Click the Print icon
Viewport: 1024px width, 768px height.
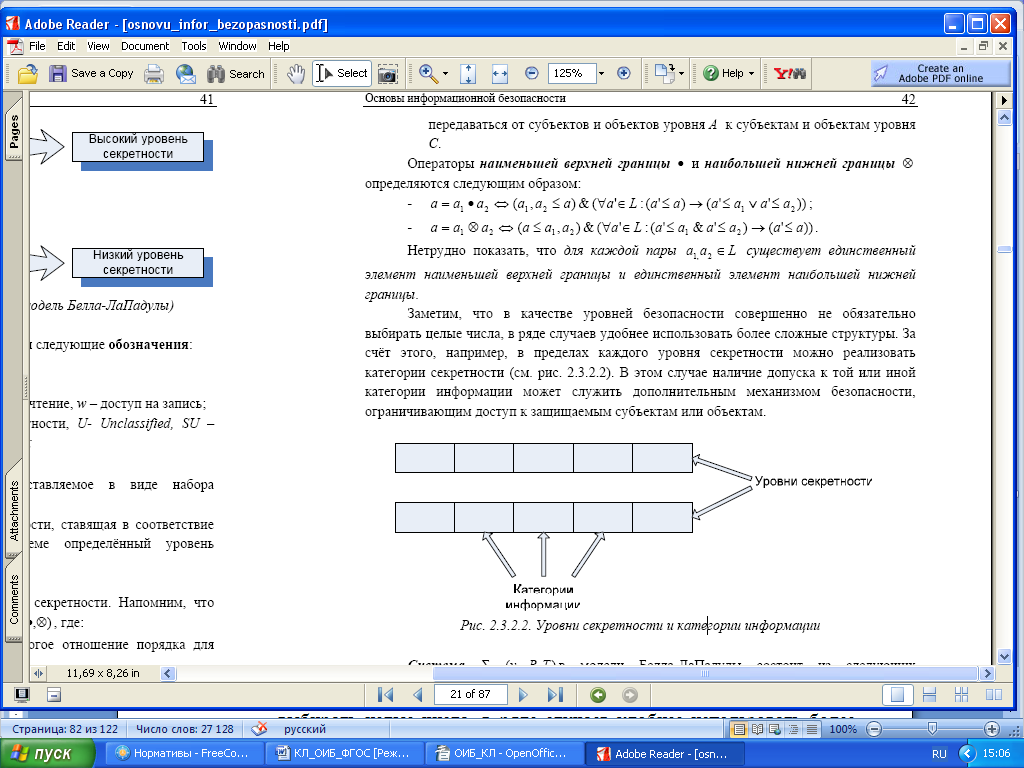click(x=154, y=74)
